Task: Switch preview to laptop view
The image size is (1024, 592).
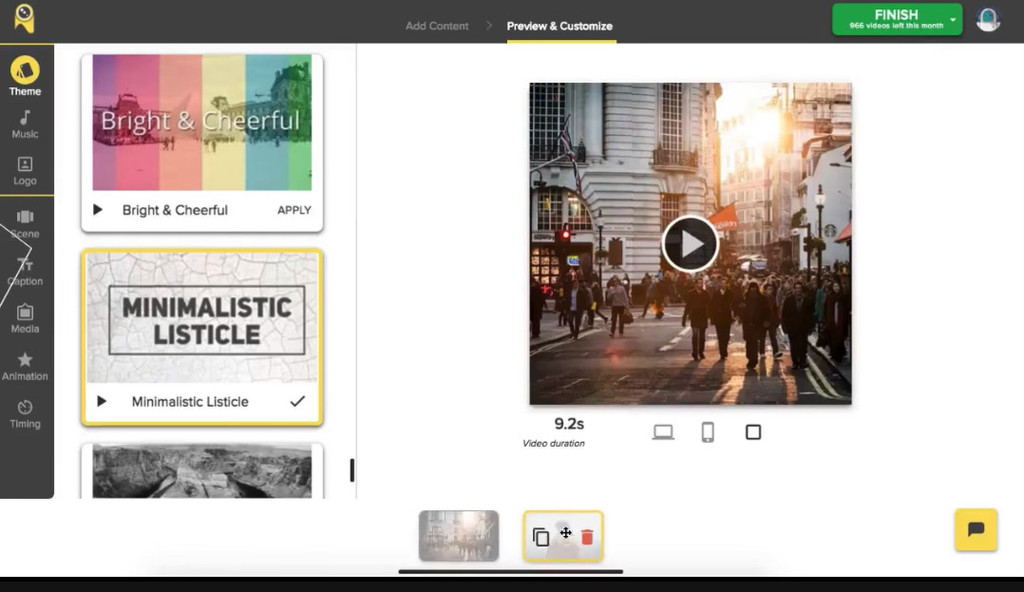Action: [663, 431]
